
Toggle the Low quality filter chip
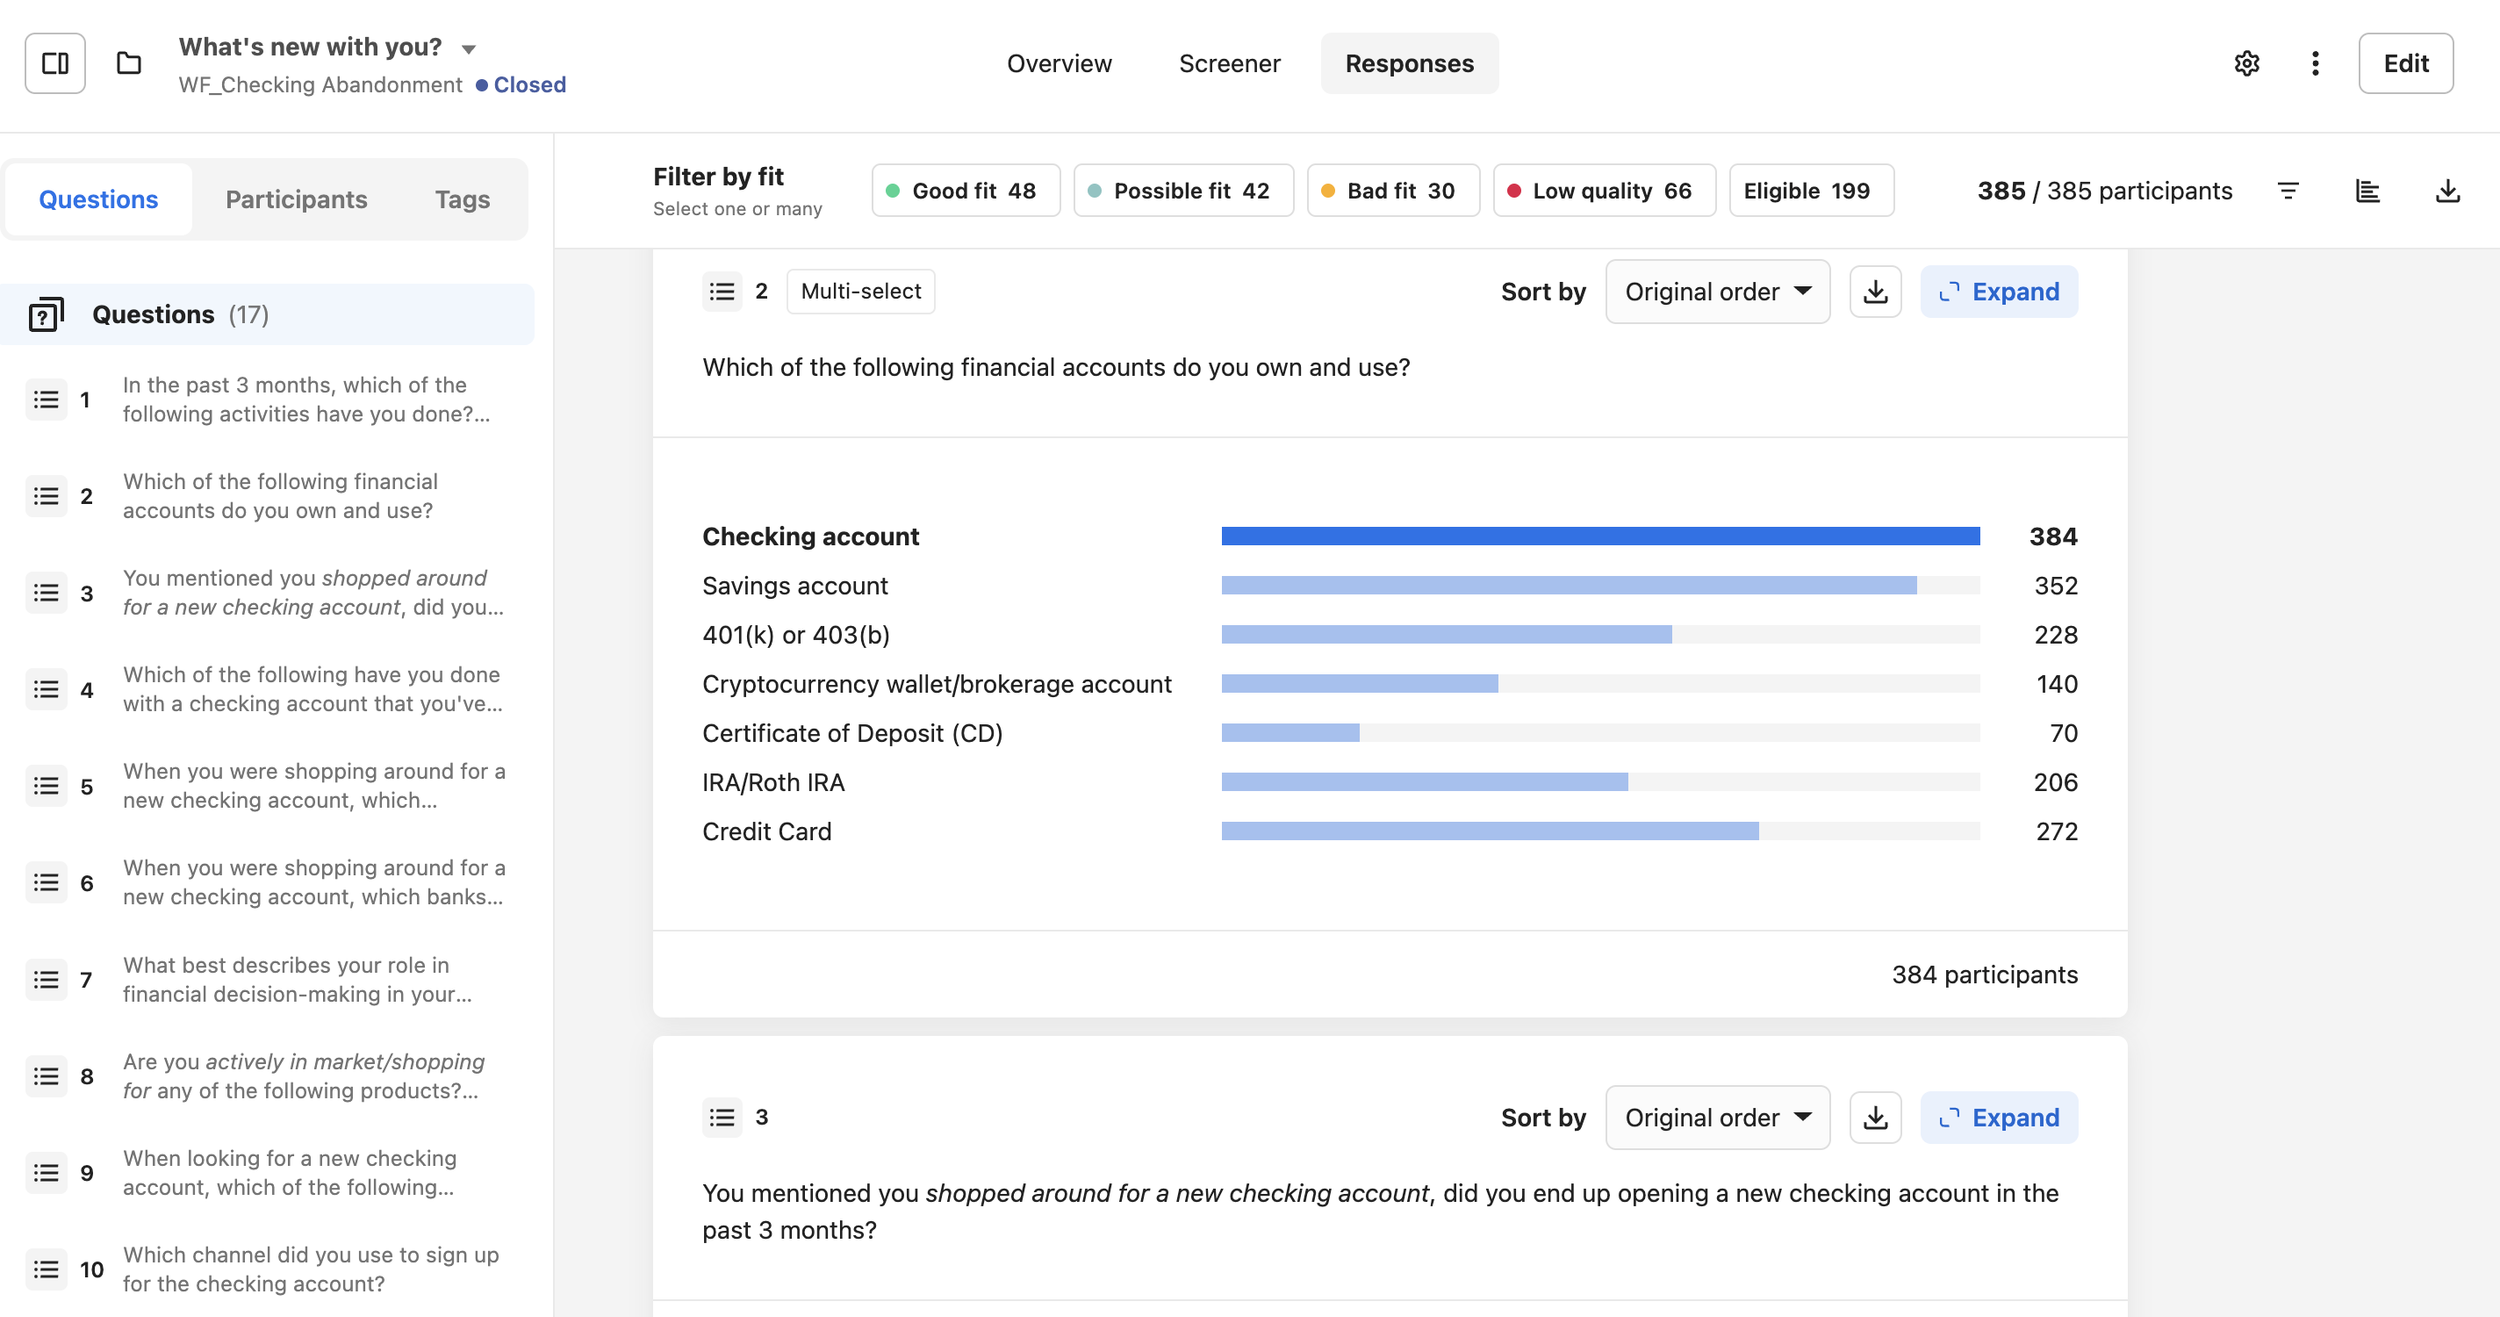[x=1603, y=190]
